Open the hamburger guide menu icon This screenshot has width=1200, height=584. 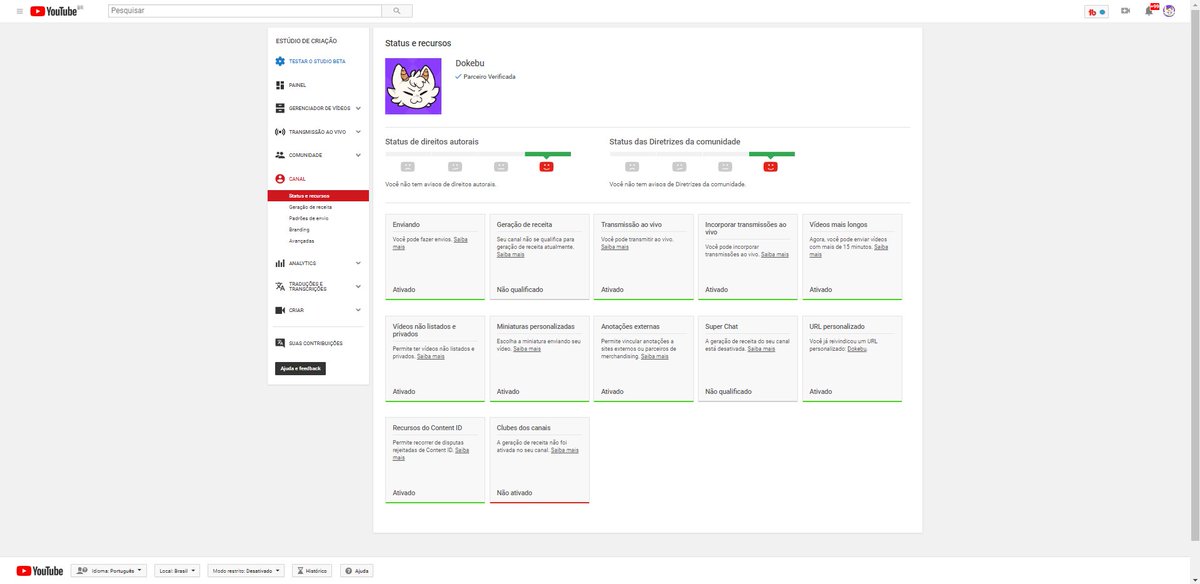(19, 11)
